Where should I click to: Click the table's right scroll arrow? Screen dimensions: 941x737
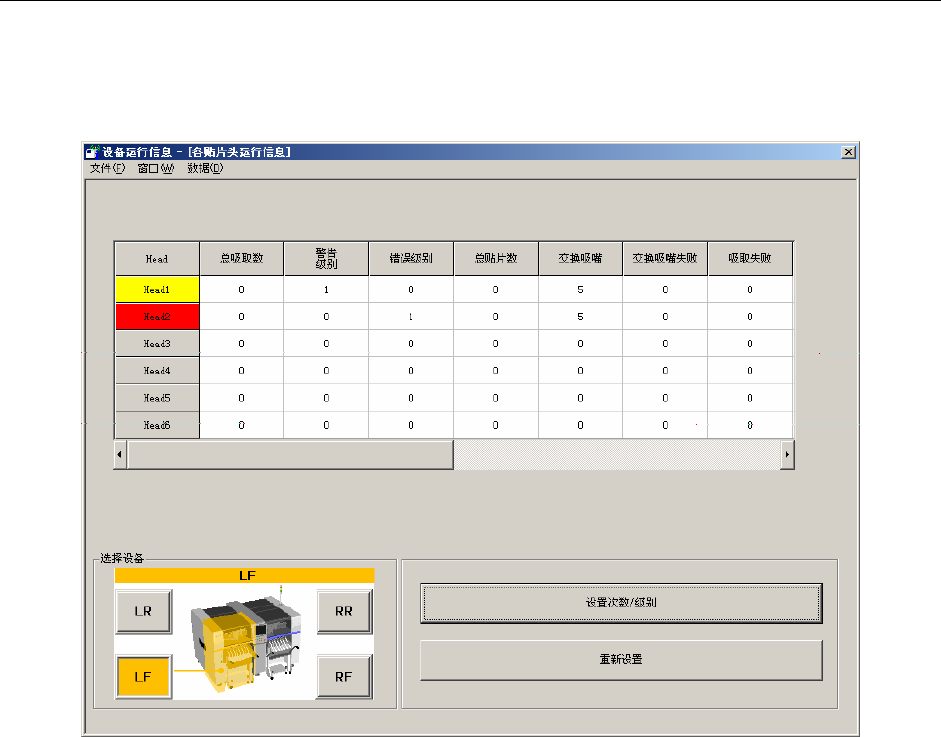point(787,454)
